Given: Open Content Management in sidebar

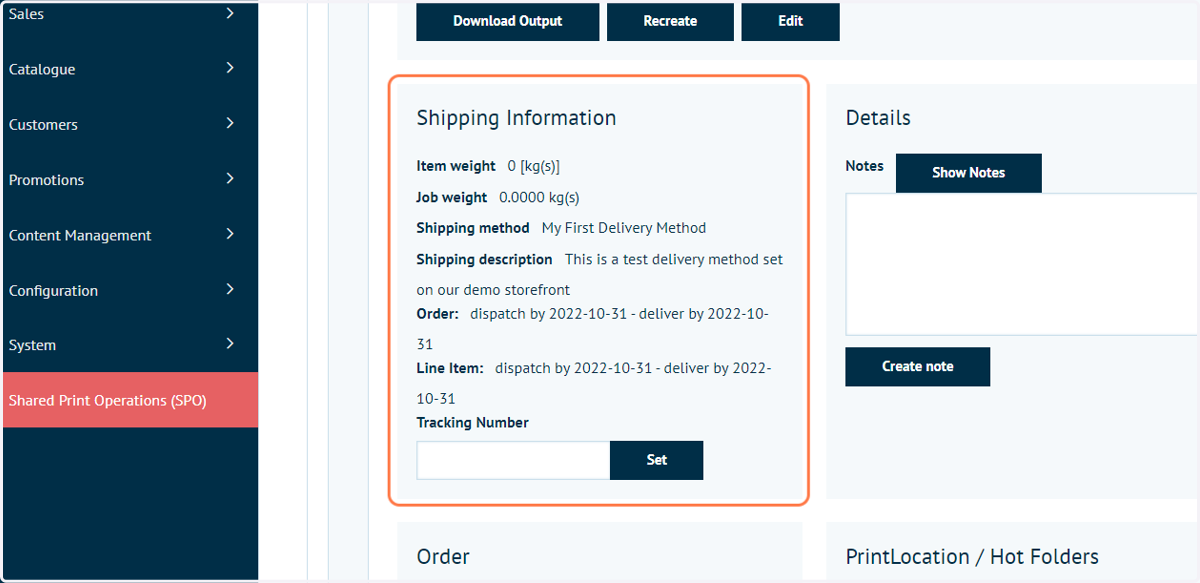Looking at the screenshot, I should point(130,235).
